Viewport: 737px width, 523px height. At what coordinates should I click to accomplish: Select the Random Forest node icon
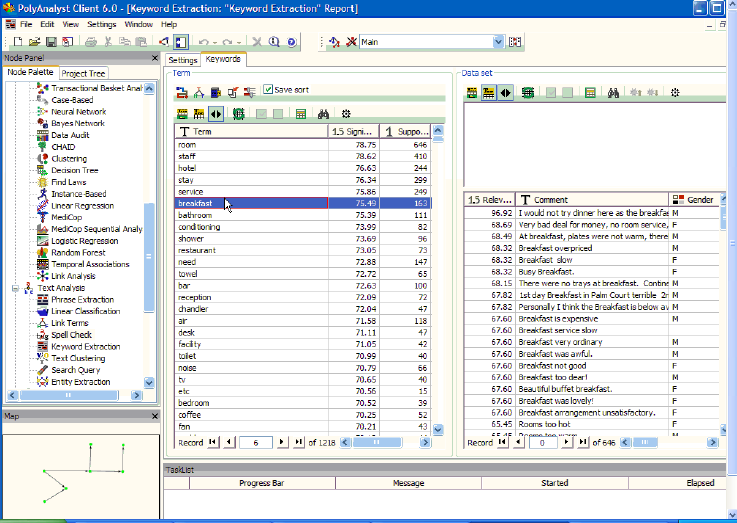click(x=43, y=252)
